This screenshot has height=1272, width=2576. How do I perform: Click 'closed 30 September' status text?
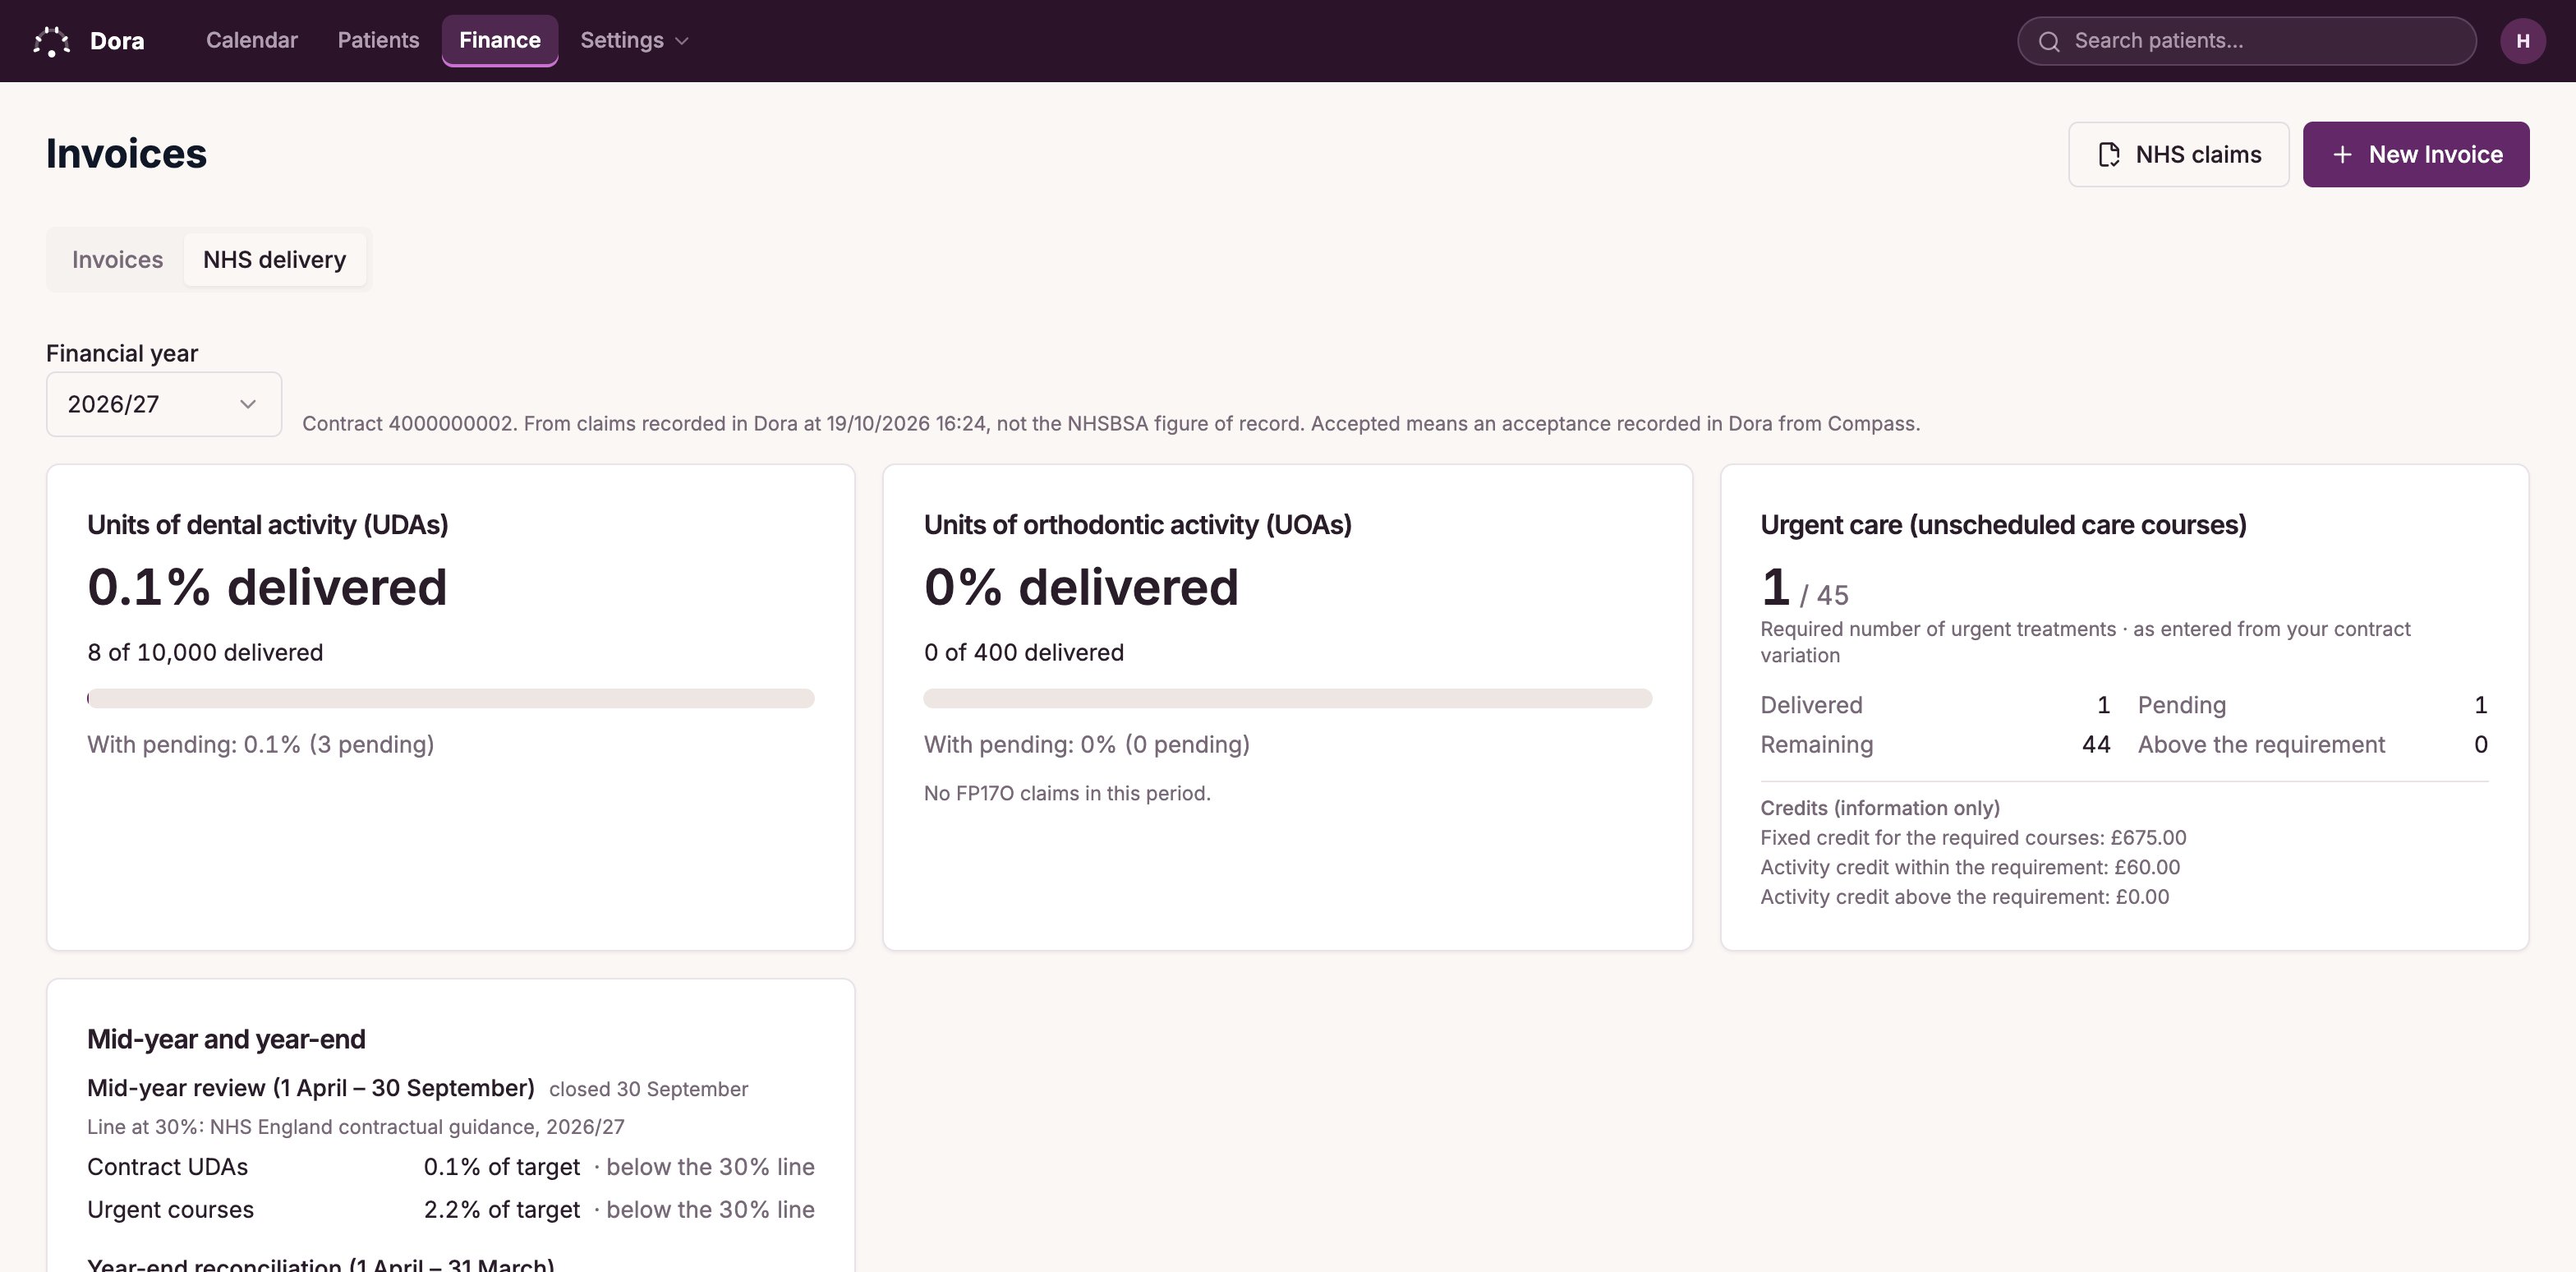coord(648,1089)
